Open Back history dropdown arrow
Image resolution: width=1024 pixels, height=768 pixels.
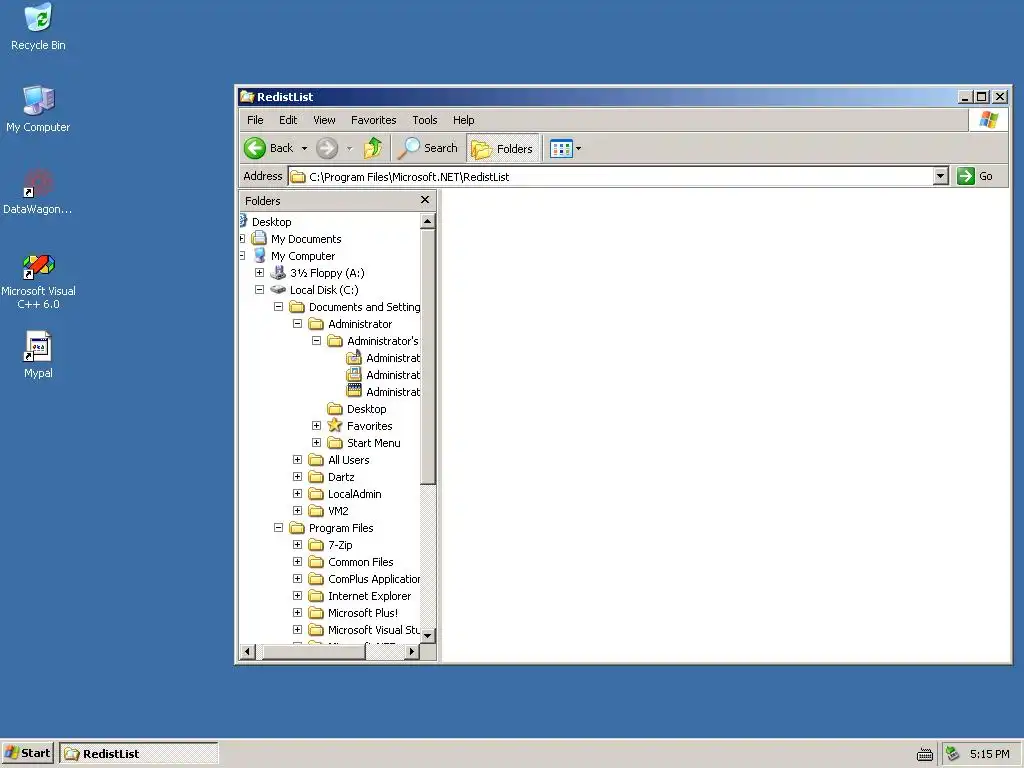[x=304, y=148]
